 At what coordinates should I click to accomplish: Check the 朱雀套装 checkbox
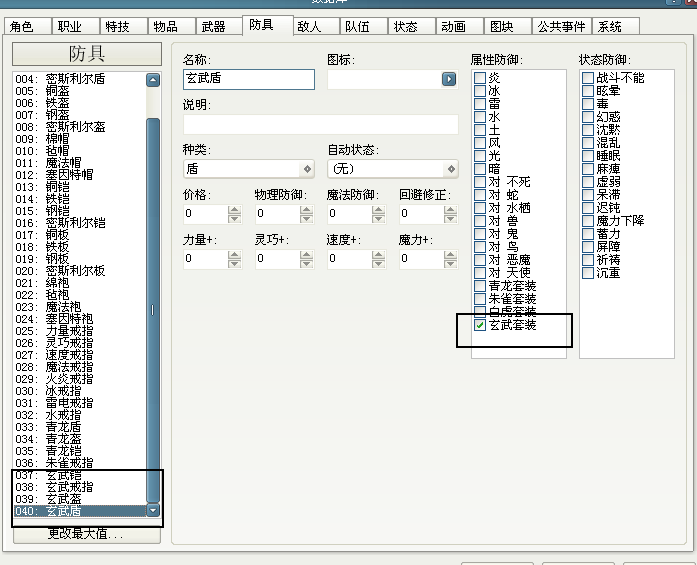pos(480,299)
